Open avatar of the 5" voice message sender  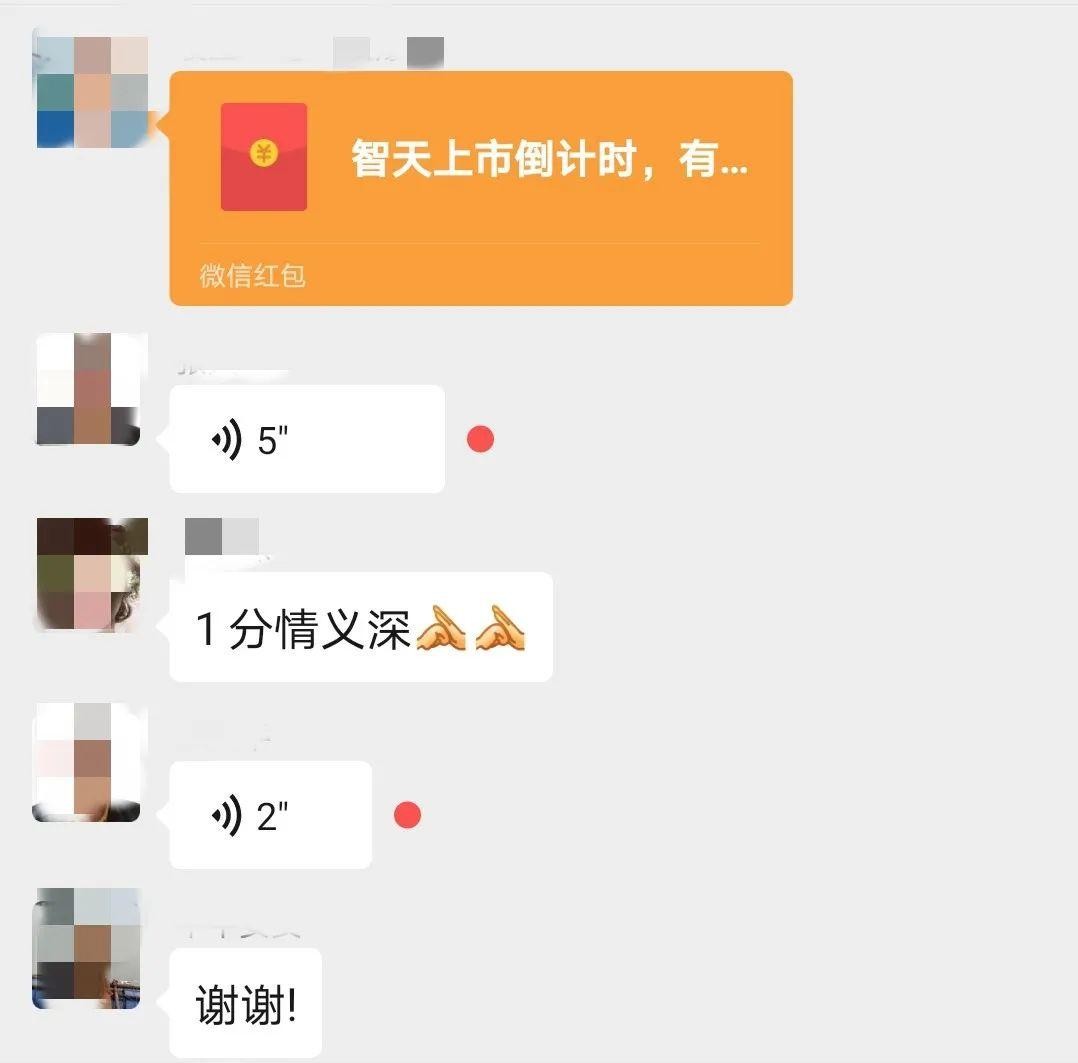point(88,389)
